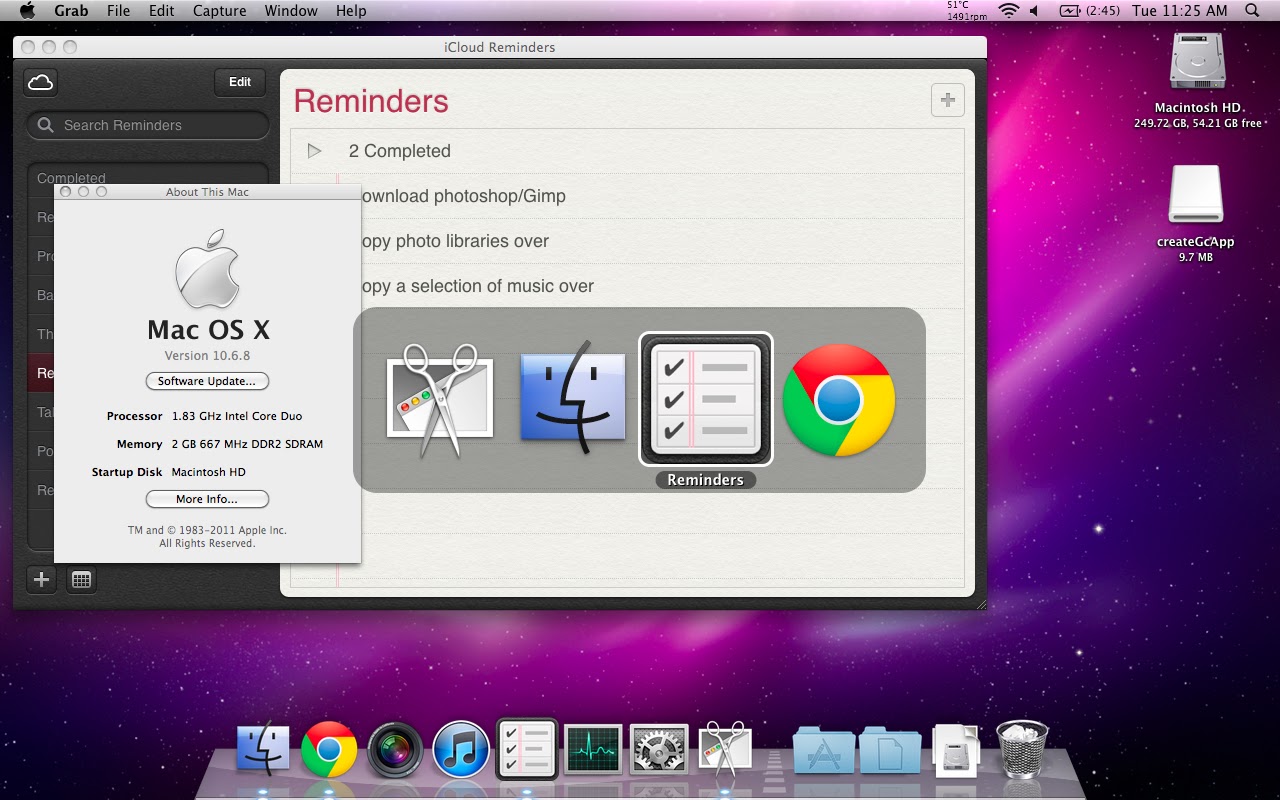Screen dimensions: 1280x800
Task: Open the iCloud cloud button in Reminders
Action: 41,82
